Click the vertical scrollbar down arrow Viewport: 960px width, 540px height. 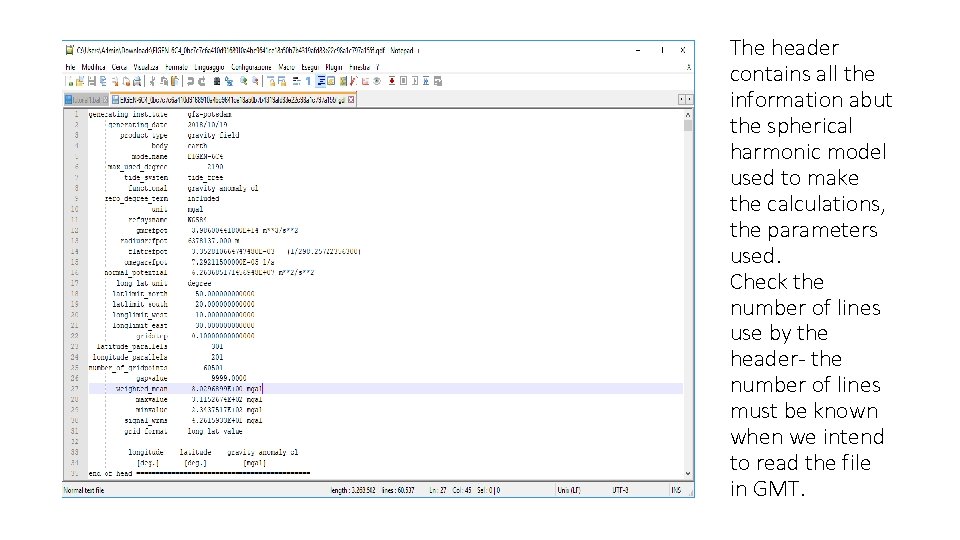click(x=688, y=473)
